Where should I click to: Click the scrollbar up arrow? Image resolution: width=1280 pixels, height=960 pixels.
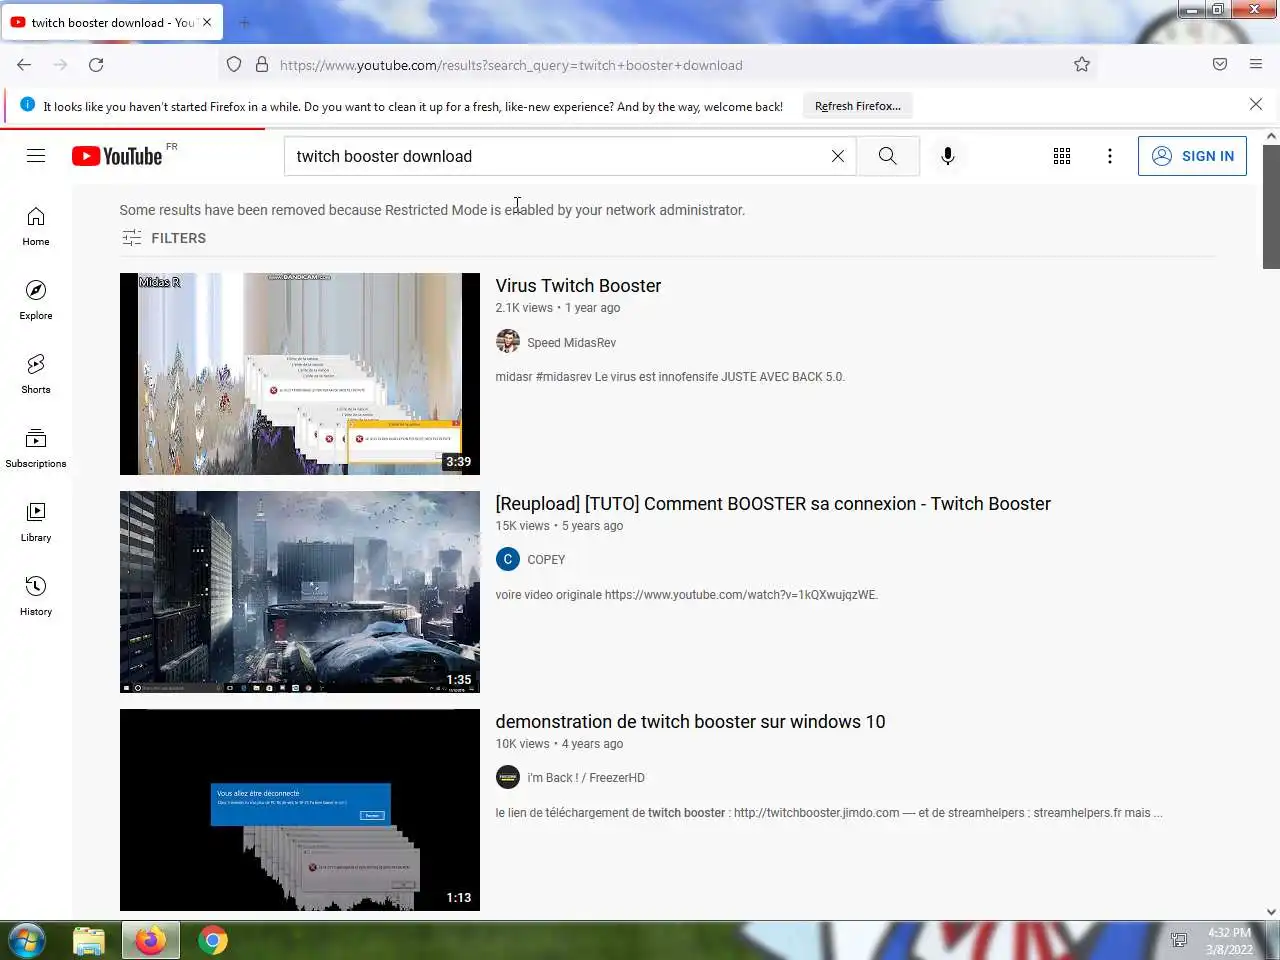pyautogui.click(x=1271, y=136)
